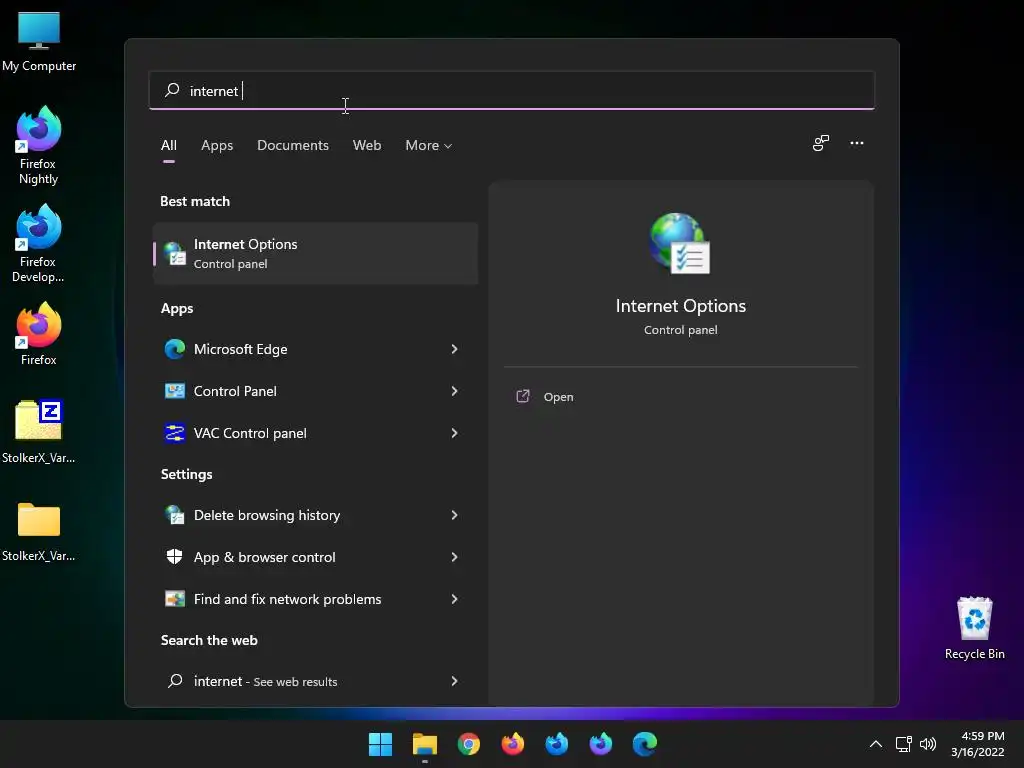This screenshot has height=768, width=1024.
Task: Click network status tray icon
Action: click(904, 744)
